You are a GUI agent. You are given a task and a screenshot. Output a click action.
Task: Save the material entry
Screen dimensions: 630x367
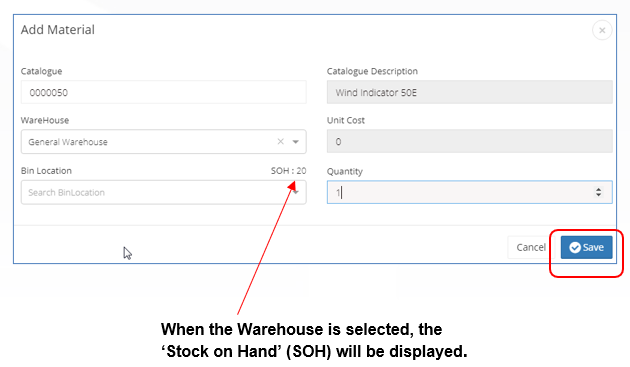click(587, 247)
